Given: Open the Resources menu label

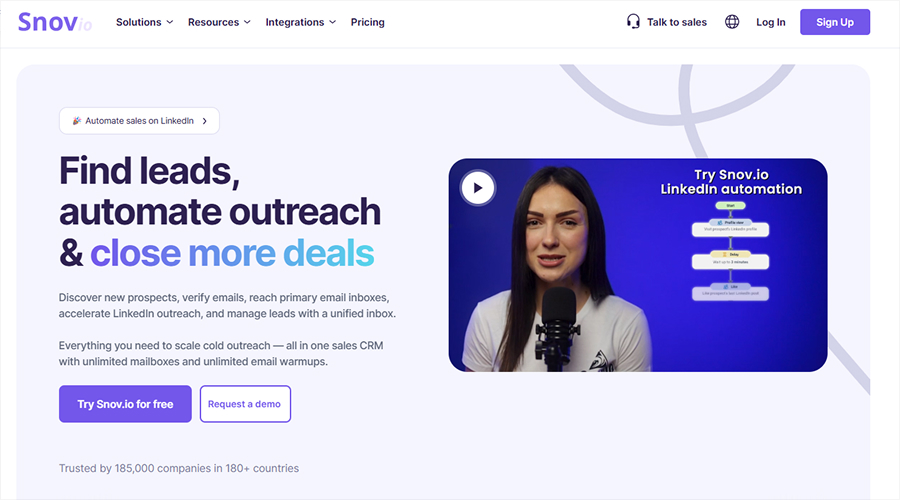Looking at the screenshot, I should (214, 22).
